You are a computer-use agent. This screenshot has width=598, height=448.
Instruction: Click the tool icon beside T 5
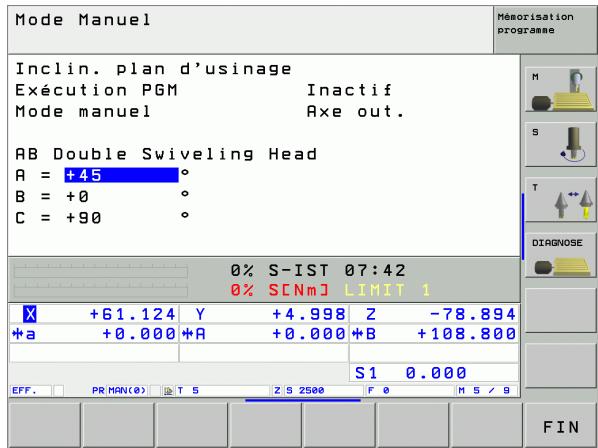[x=168, y=391]
